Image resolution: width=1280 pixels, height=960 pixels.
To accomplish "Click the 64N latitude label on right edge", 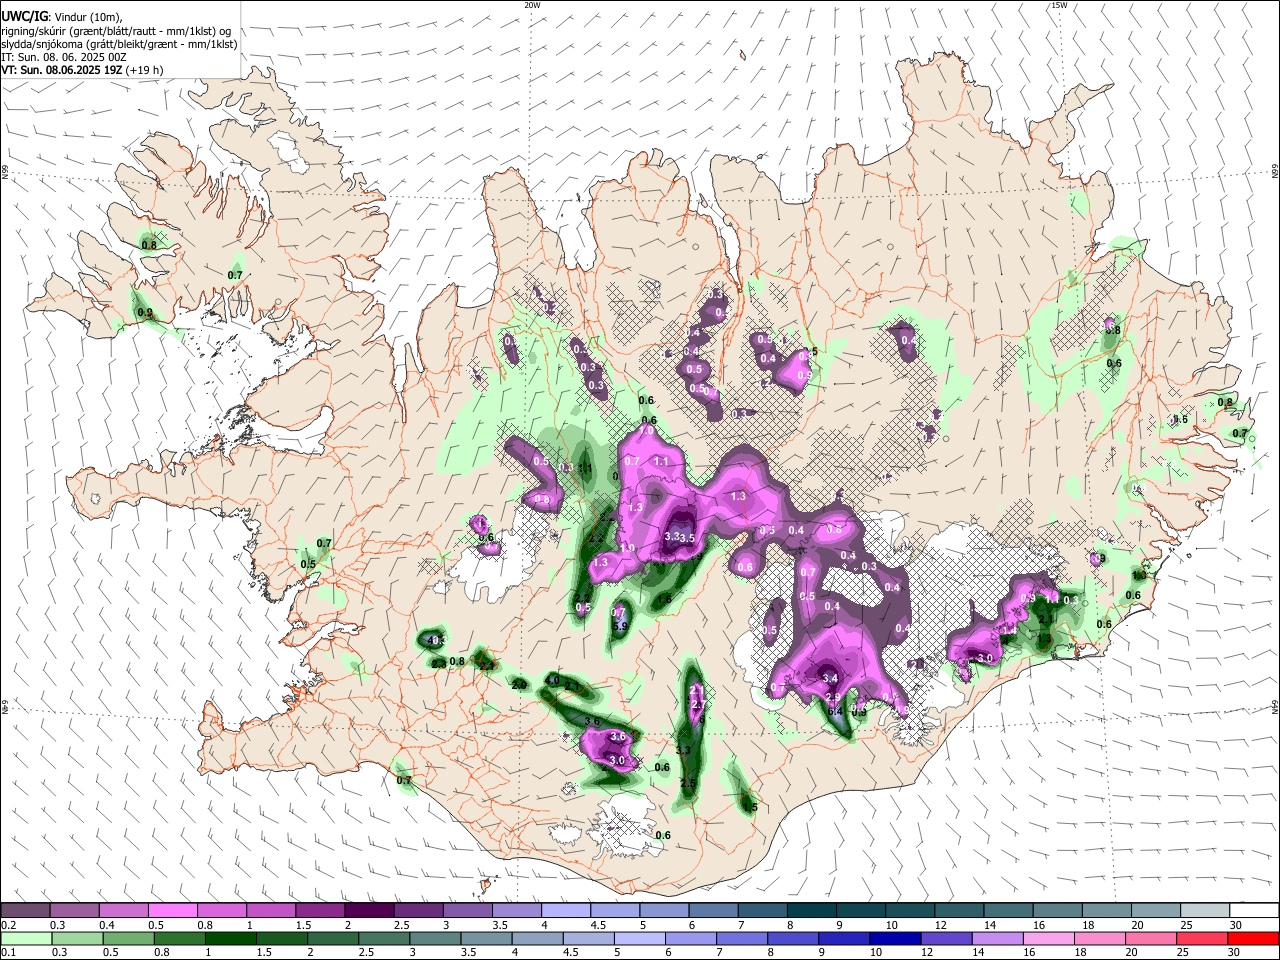I will (x=1274, y=706).
